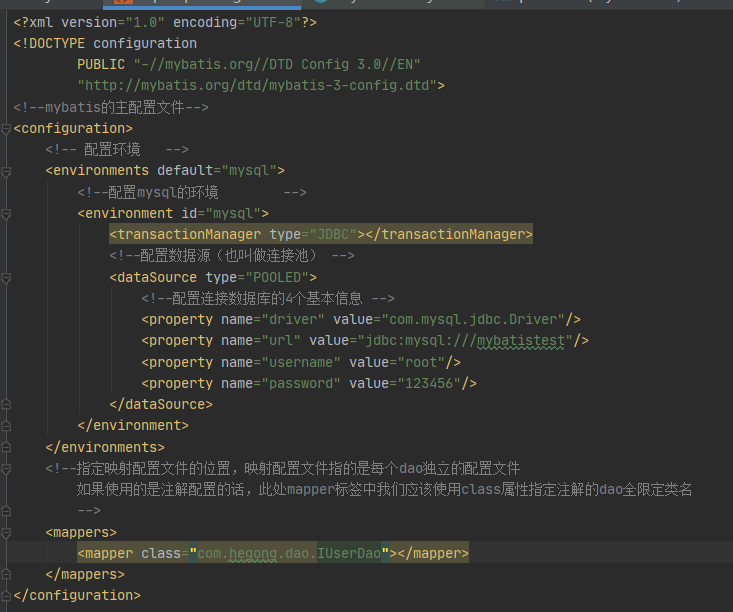Collapse the multi-line mapper comment fold marker
The height and width of the screenshot is (612, 733).
tap(6, 469)
